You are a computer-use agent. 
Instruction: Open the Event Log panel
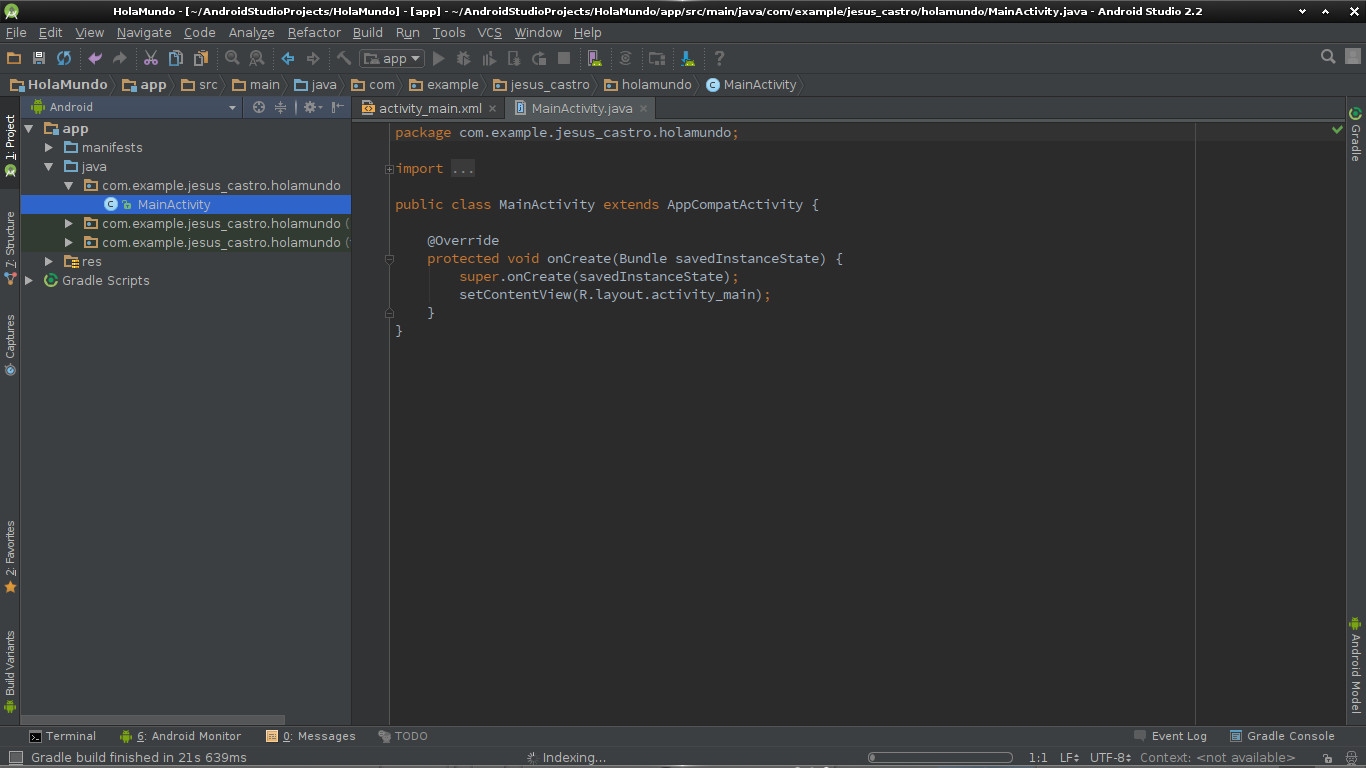click(1170, 736)
